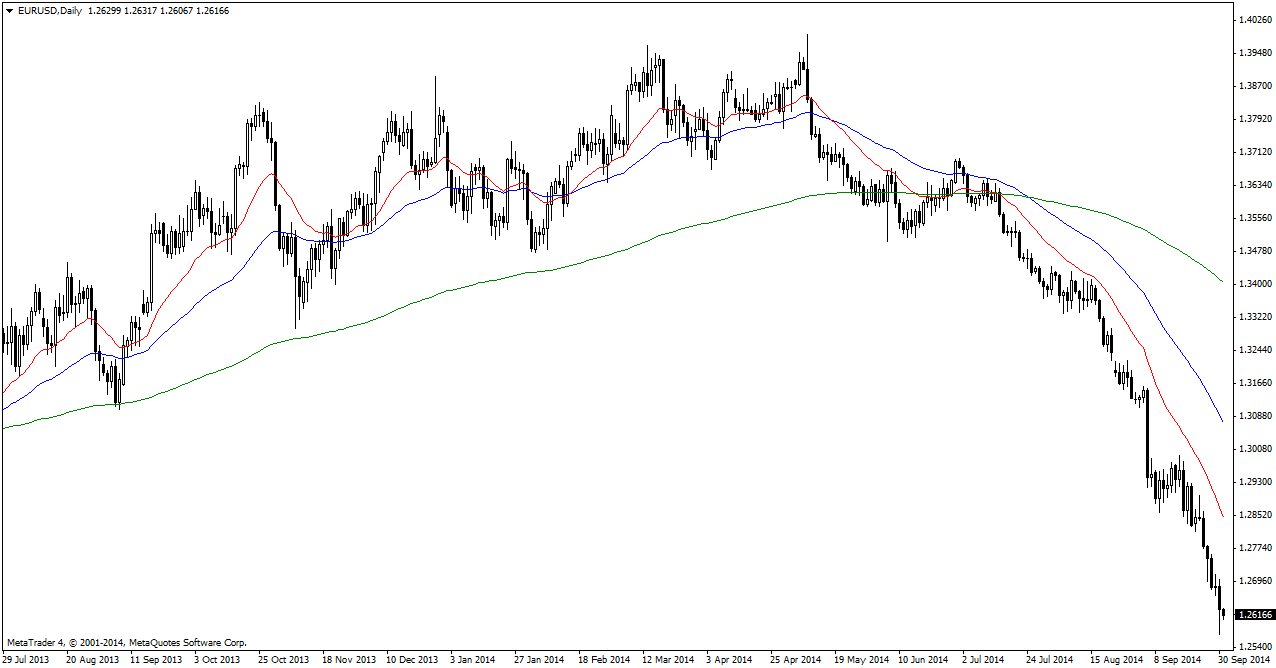
Task: Click the triangle arrow beside EURUSD,Daily
Action: [10, 10]
